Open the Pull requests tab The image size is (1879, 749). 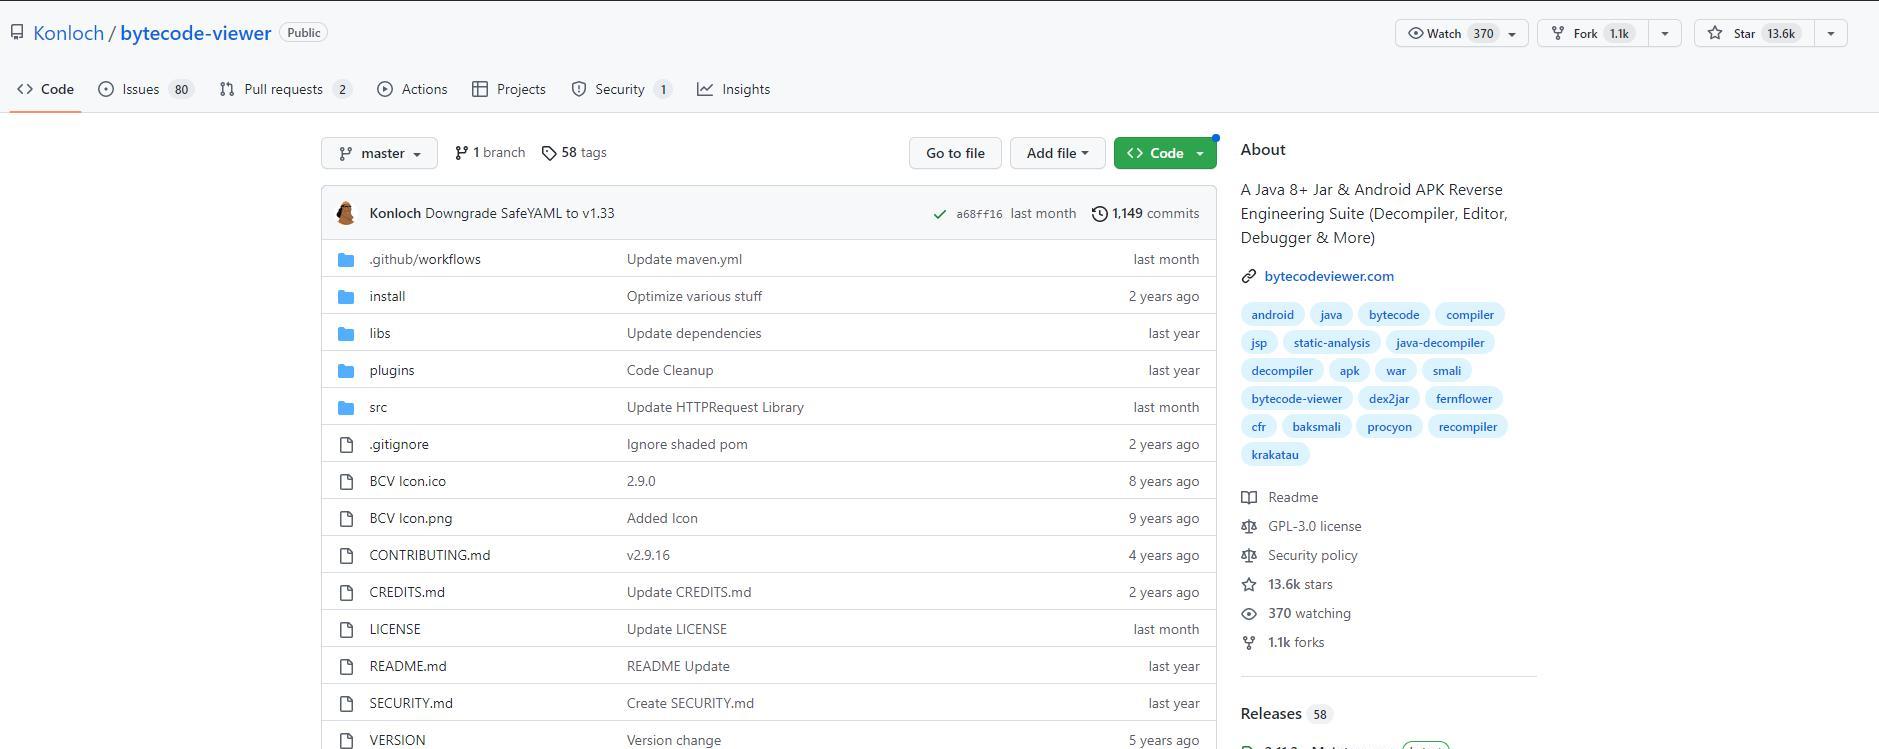[x=285, y=89]
